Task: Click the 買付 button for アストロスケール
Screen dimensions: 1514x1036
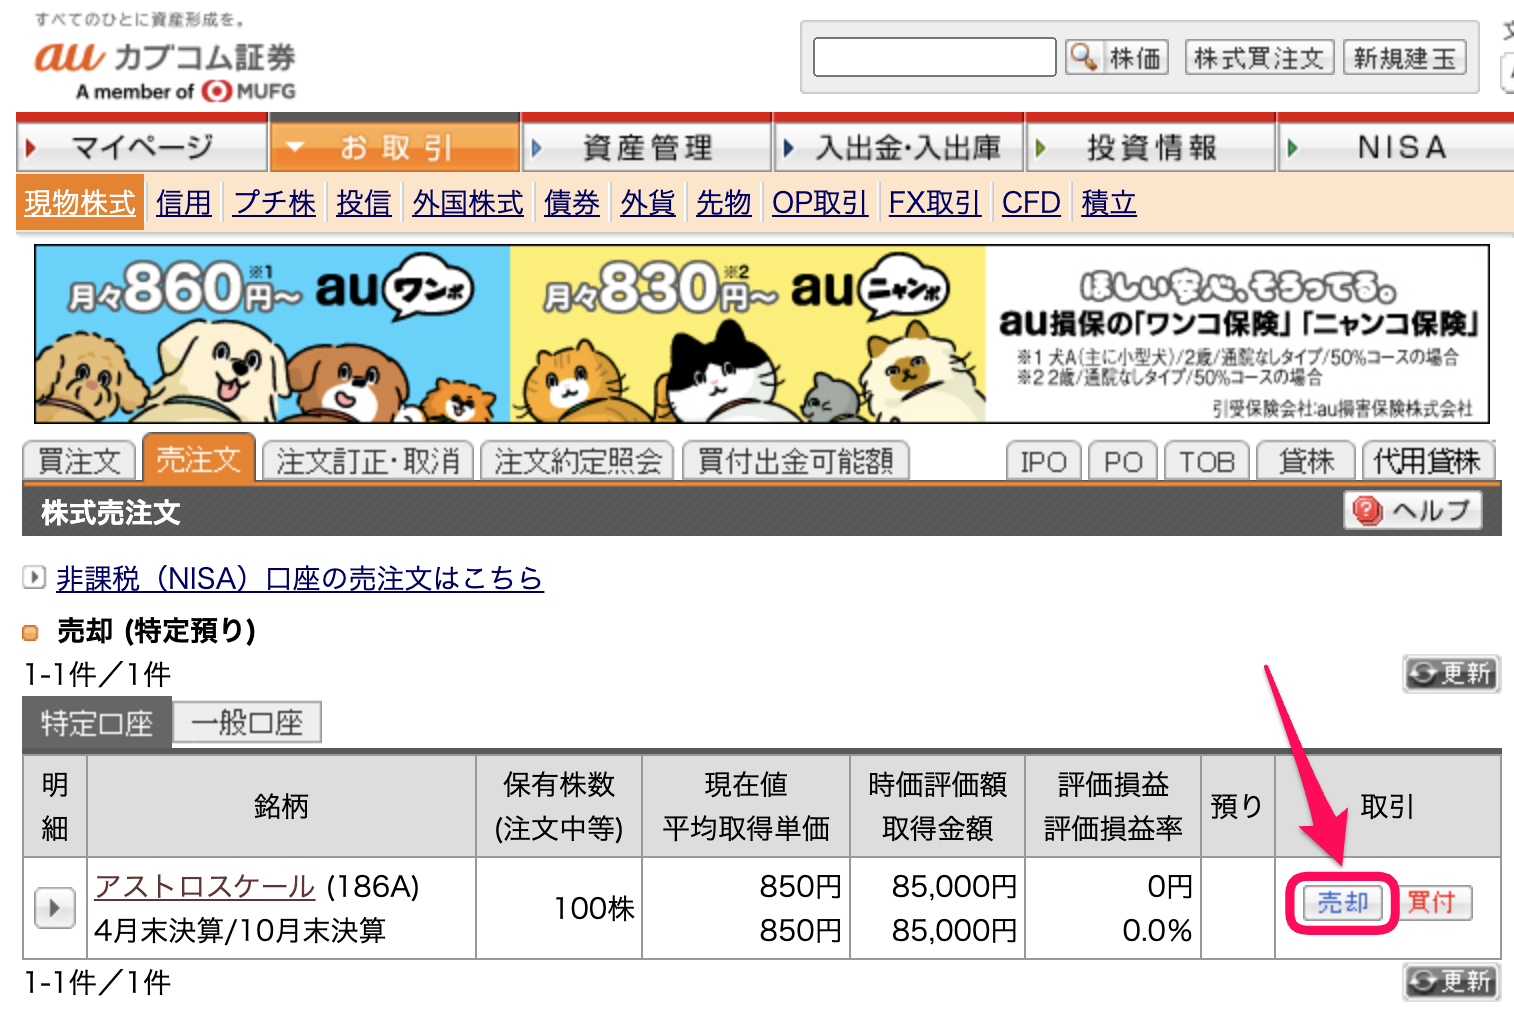Action: pos(1432,903)
